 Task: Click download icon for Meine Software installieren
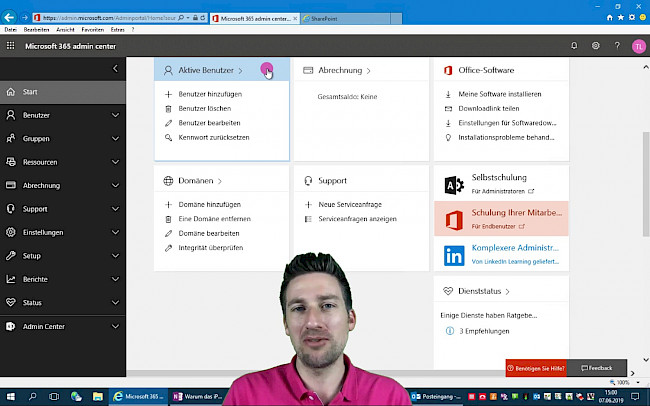coord(447,93)
